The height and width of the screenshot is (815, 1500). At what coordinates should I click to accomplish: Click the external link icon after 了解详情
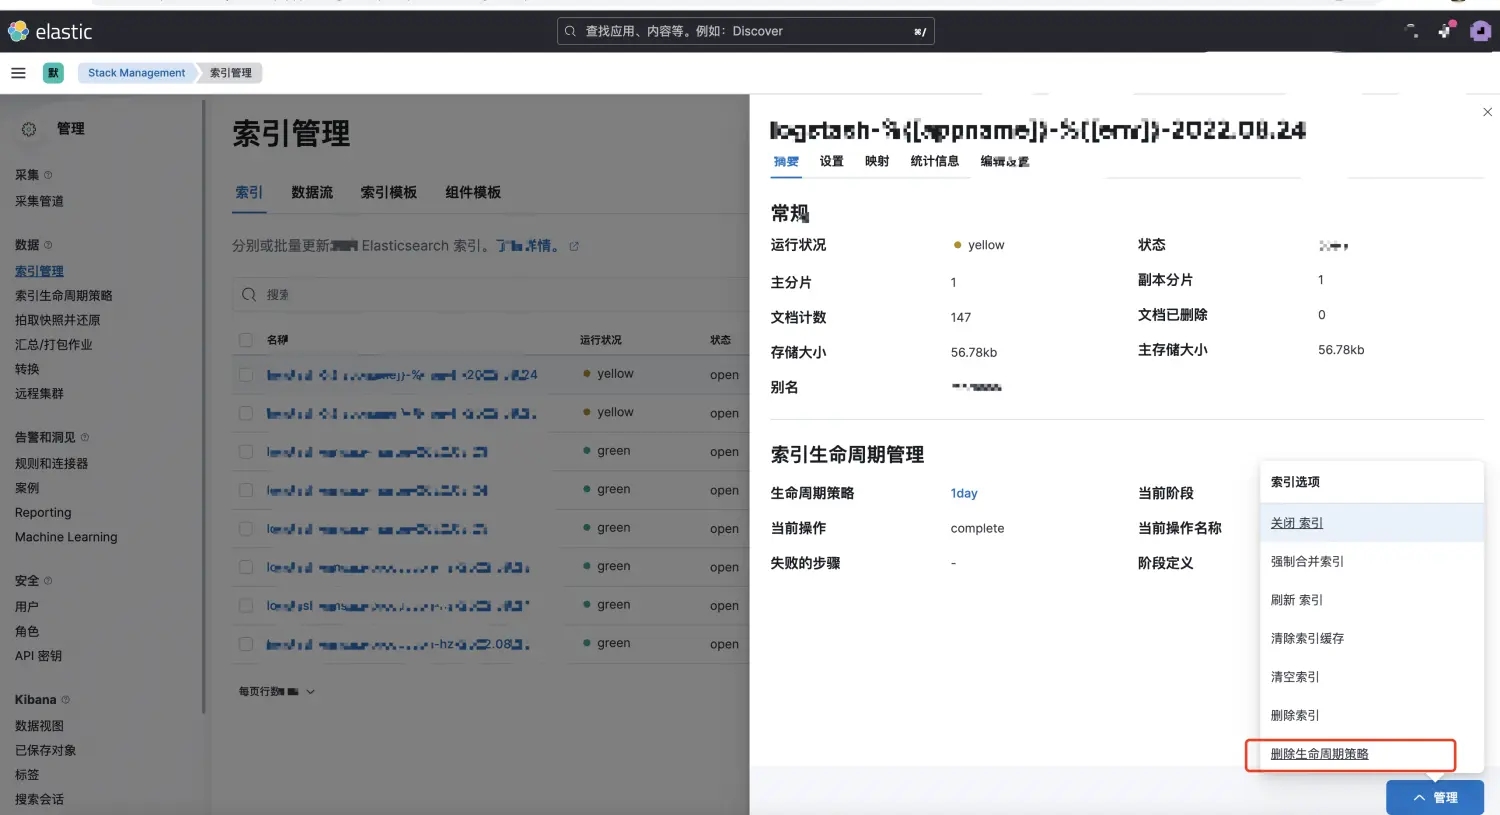pyautogui.click(x=574, y=246)
